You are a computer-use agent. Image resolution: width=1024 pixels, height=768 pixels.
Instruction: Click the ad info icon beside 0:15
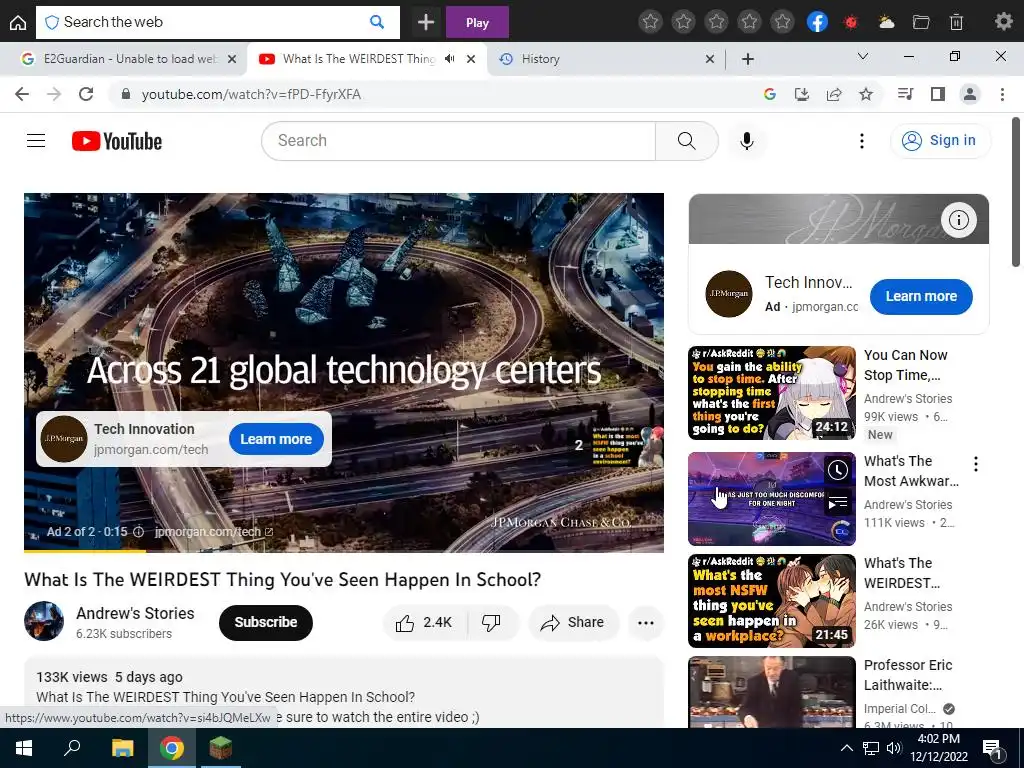coord(138,532)
